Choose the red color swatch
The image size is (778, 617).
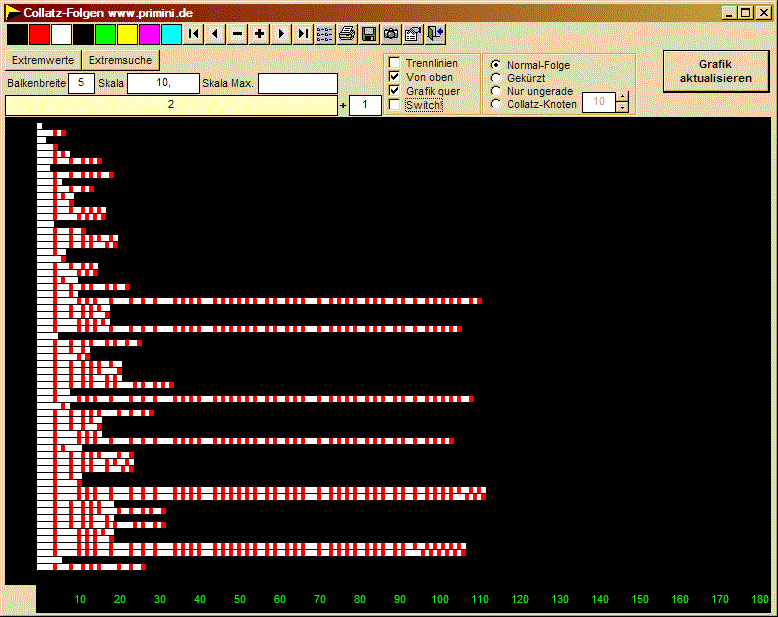click(x=39, y=35)
